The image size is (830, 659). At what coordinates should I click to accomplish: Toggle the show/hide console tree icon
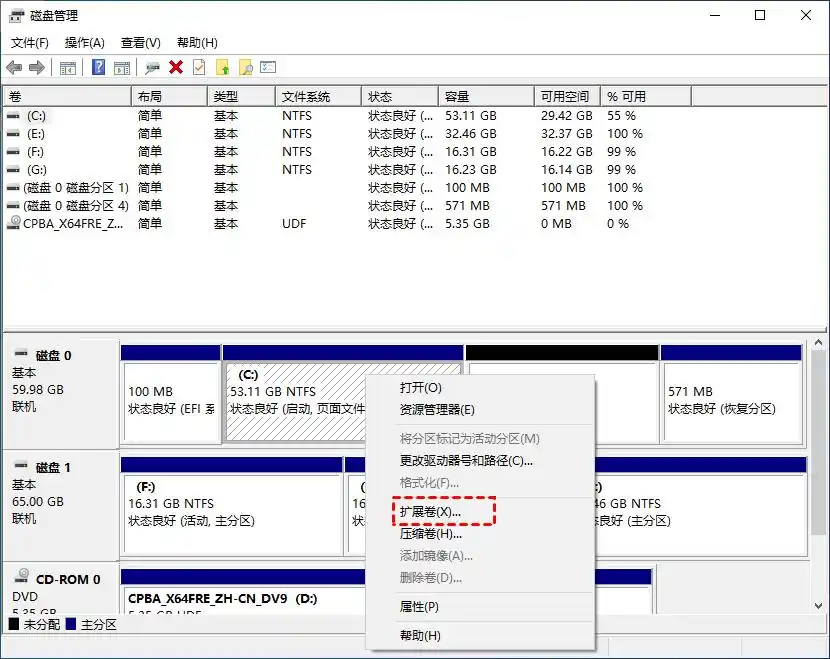click(67, 67)
